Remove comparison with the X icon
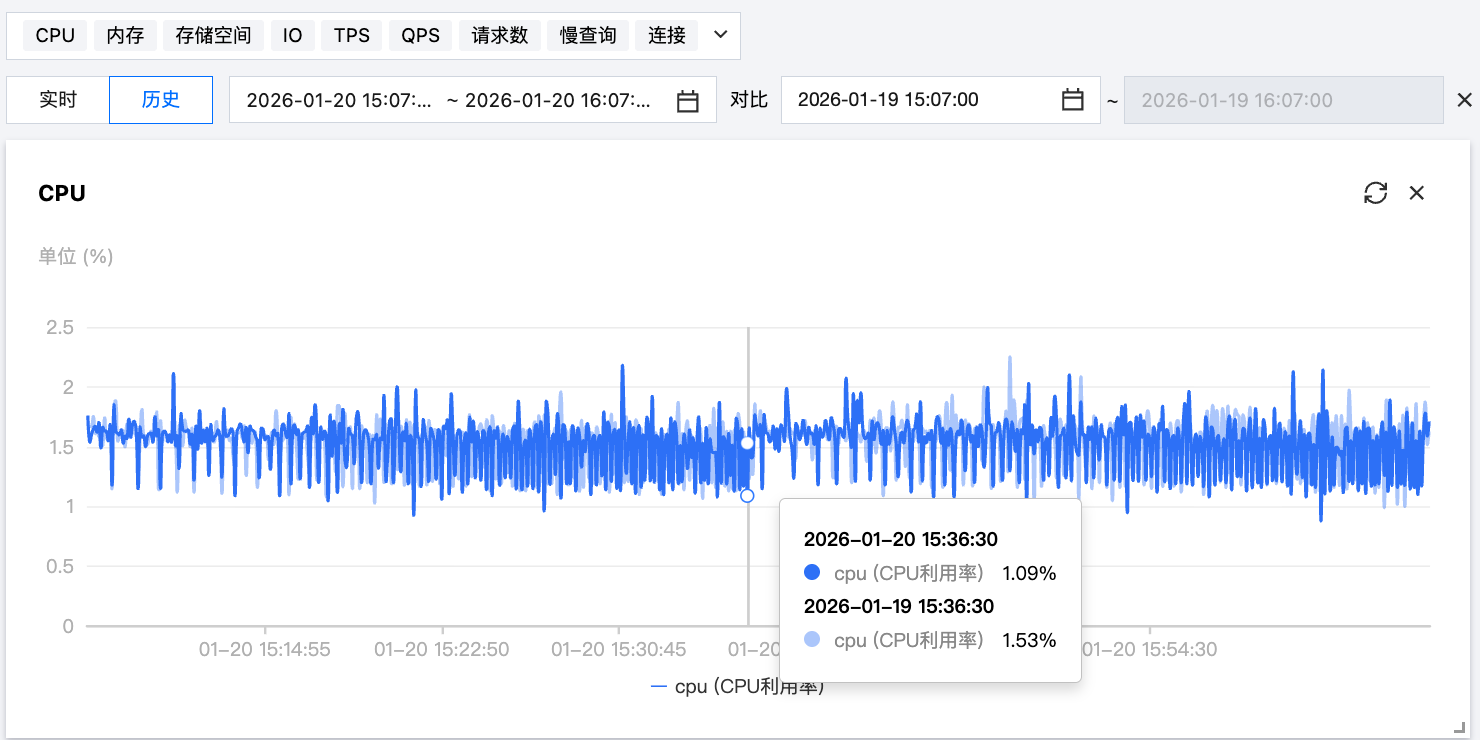The image size is (1480, 740). coord(1464,100)
